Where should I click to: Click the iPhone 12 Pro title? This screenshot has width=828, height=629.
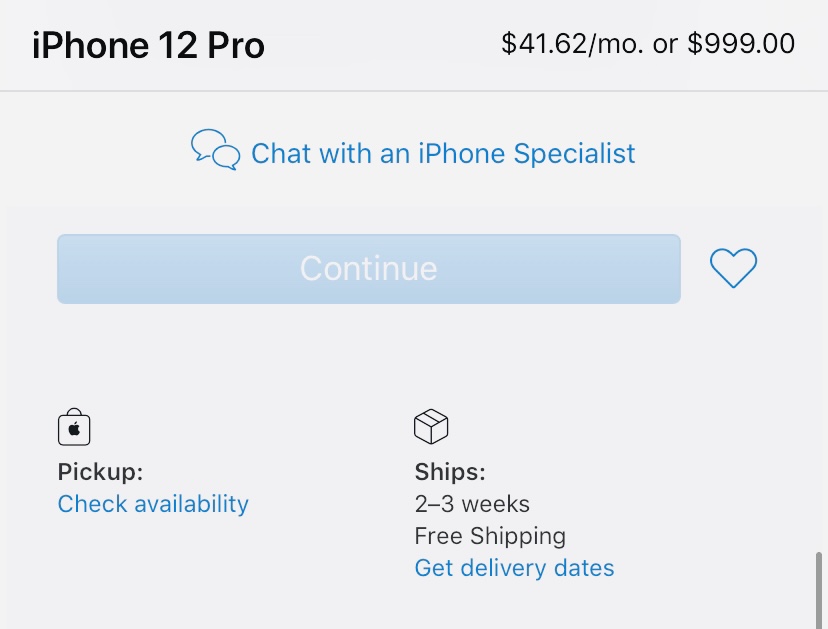[x=148, y=45]
